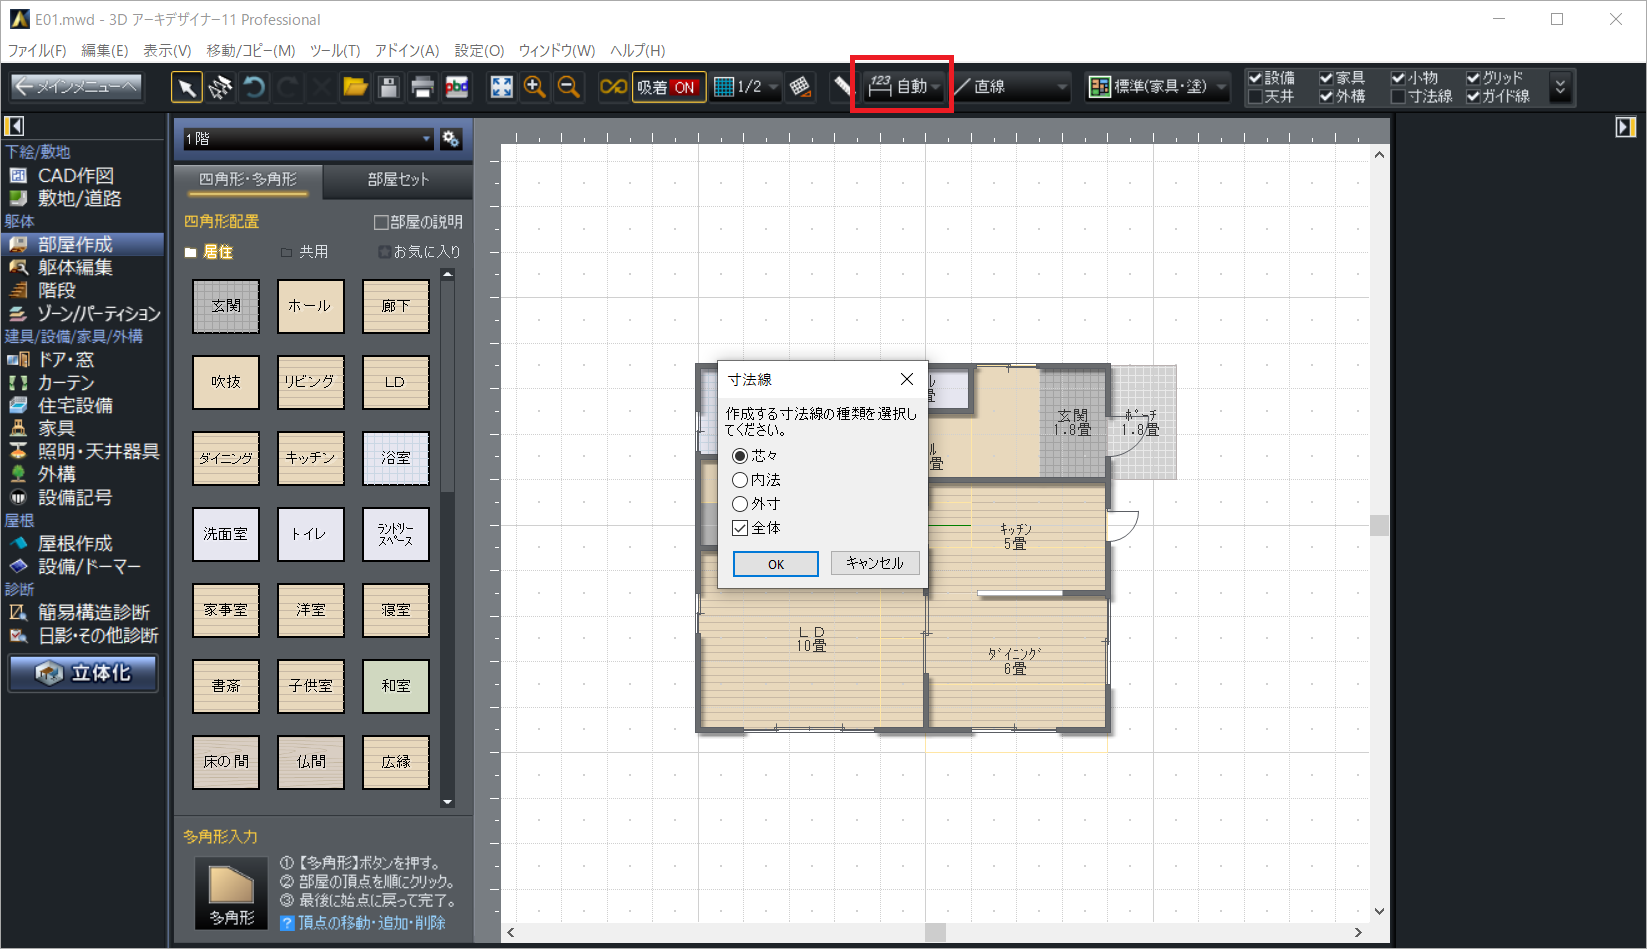Click OK in the 寸法線 dialog
This screenshot has height=949, width=1647.
775,564
